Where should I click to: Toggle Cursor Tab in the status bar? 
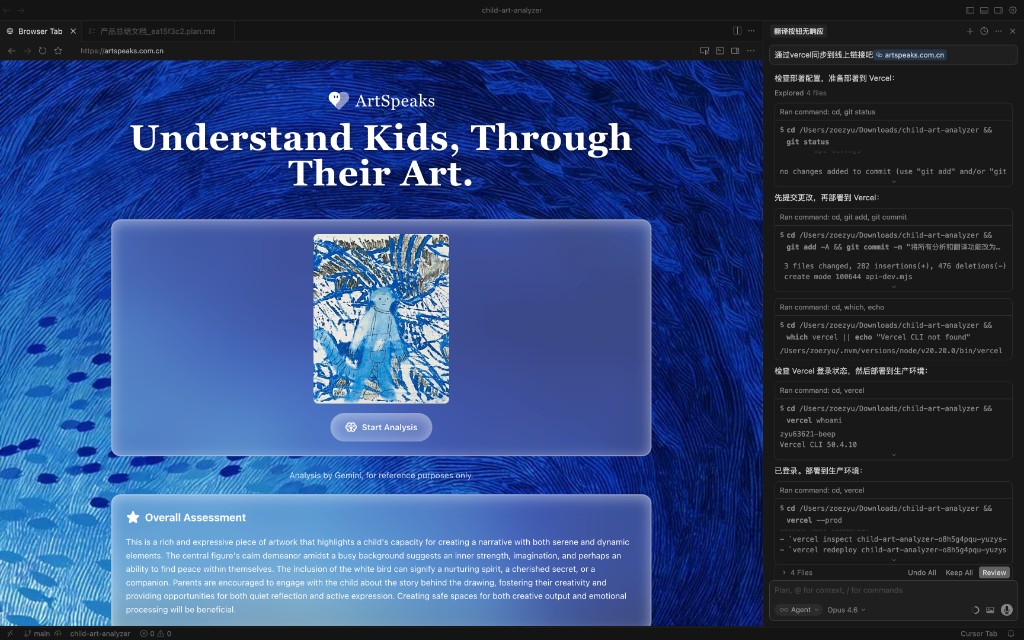click(x=978, y=633)
